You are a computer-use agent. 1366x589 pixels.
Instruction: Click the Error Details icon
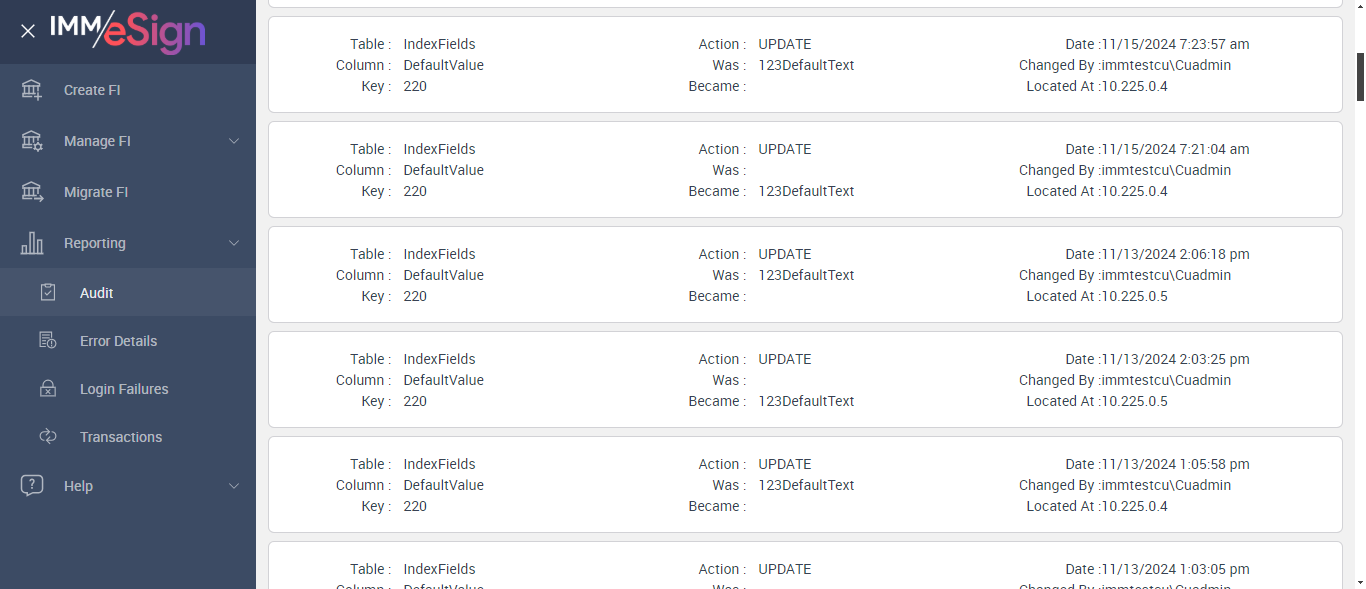[x=48, y=341]
